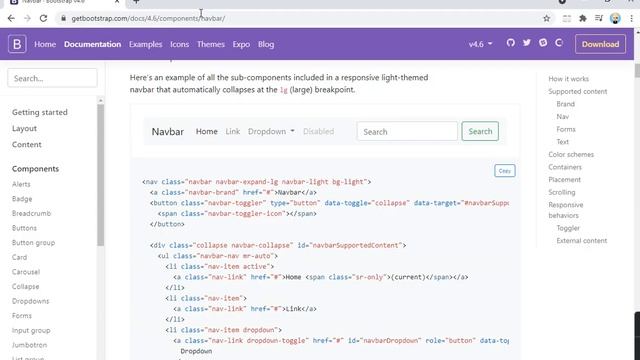The width and height of the screenshot is (640, 360).
Task: Open the Open Collective icon link
Action: pyautogui.click(x=559, y=42)
